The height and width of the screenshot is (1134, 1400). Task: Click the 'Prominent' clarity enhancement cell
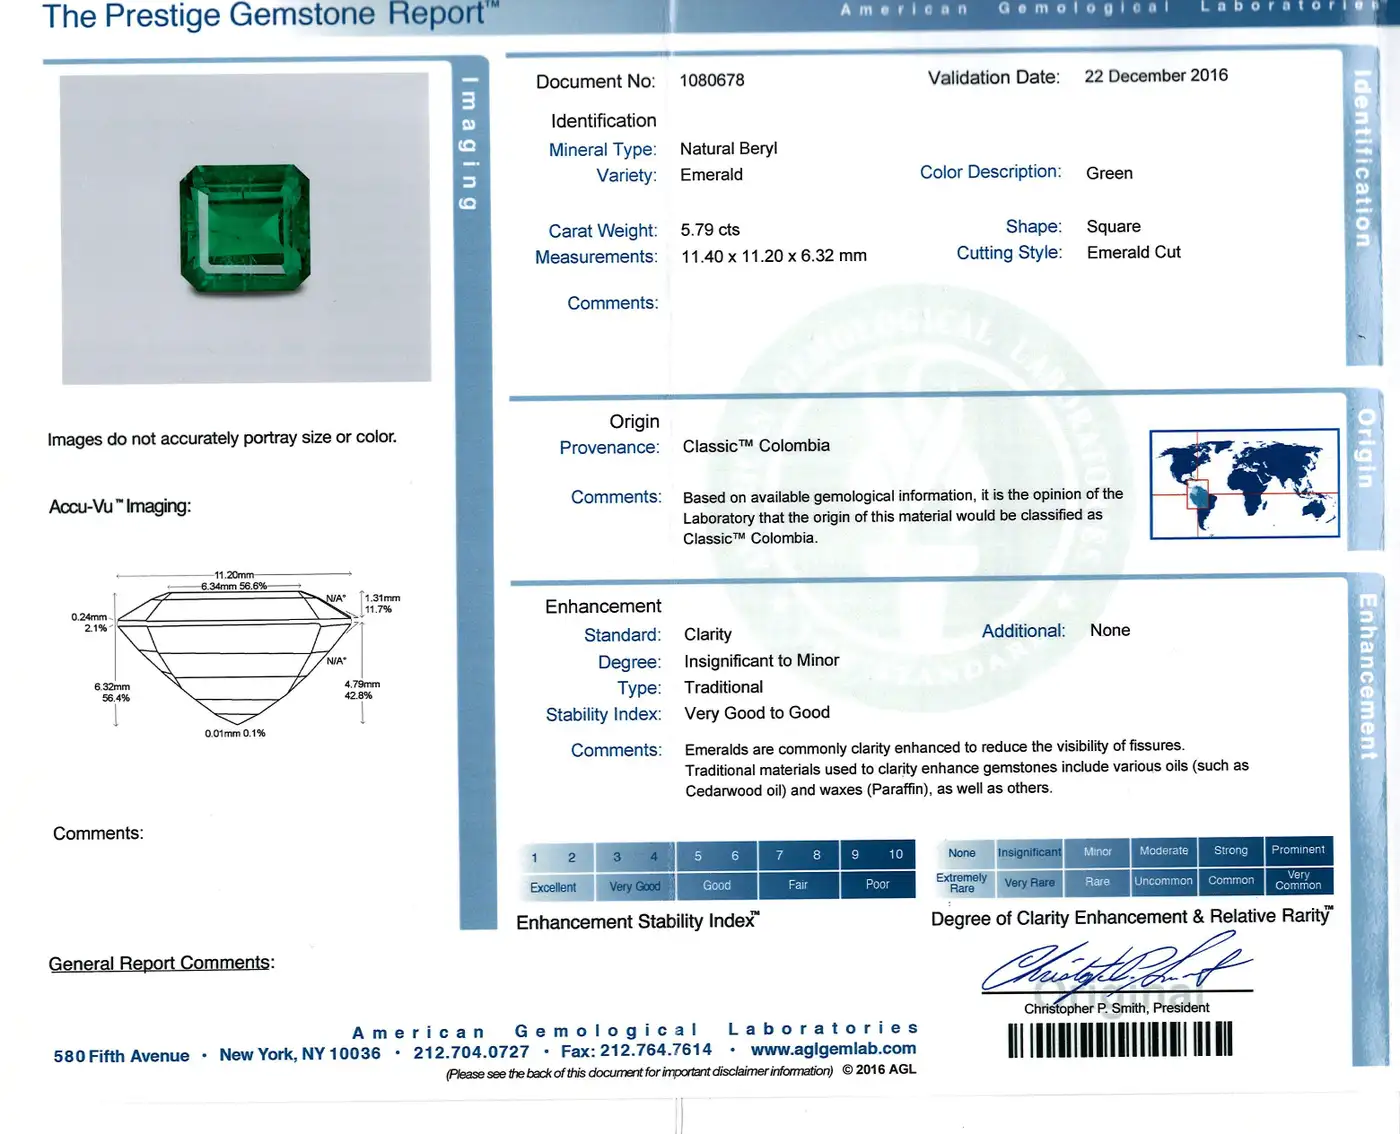tap(1298, 850)
